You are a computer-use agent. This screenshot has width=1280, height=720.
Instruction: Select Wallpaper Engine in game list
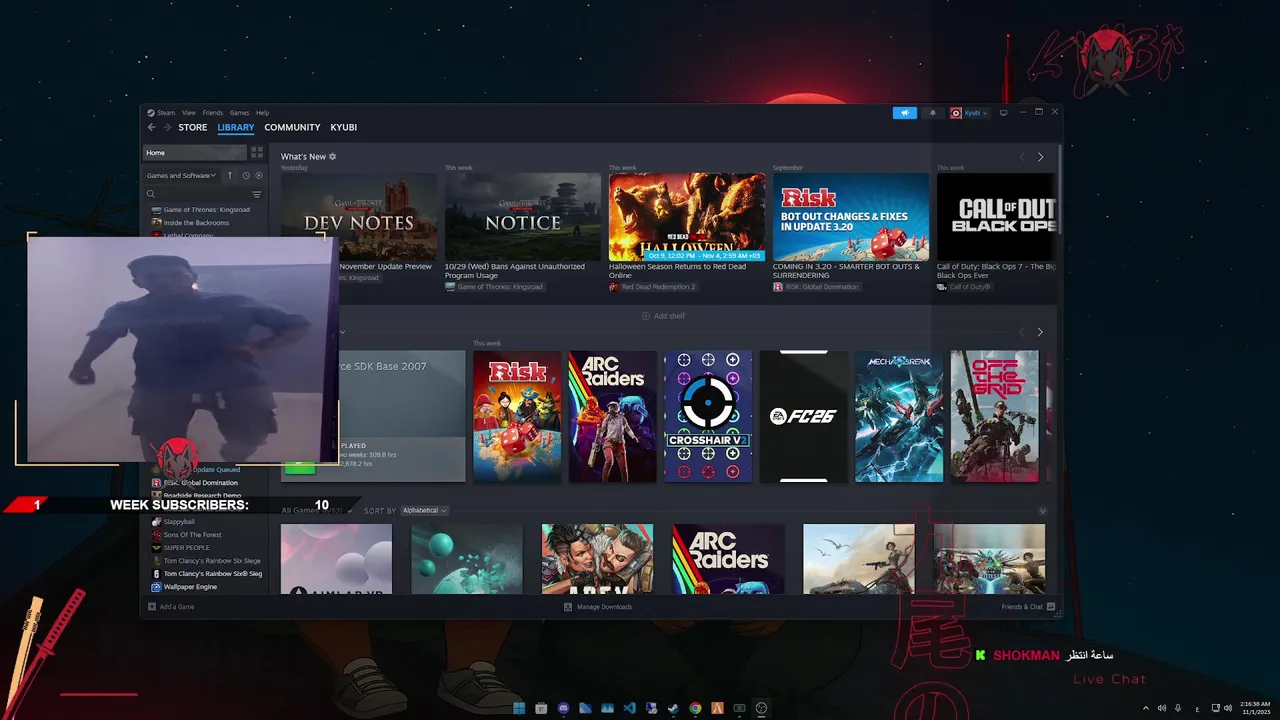tap(184, 587)
